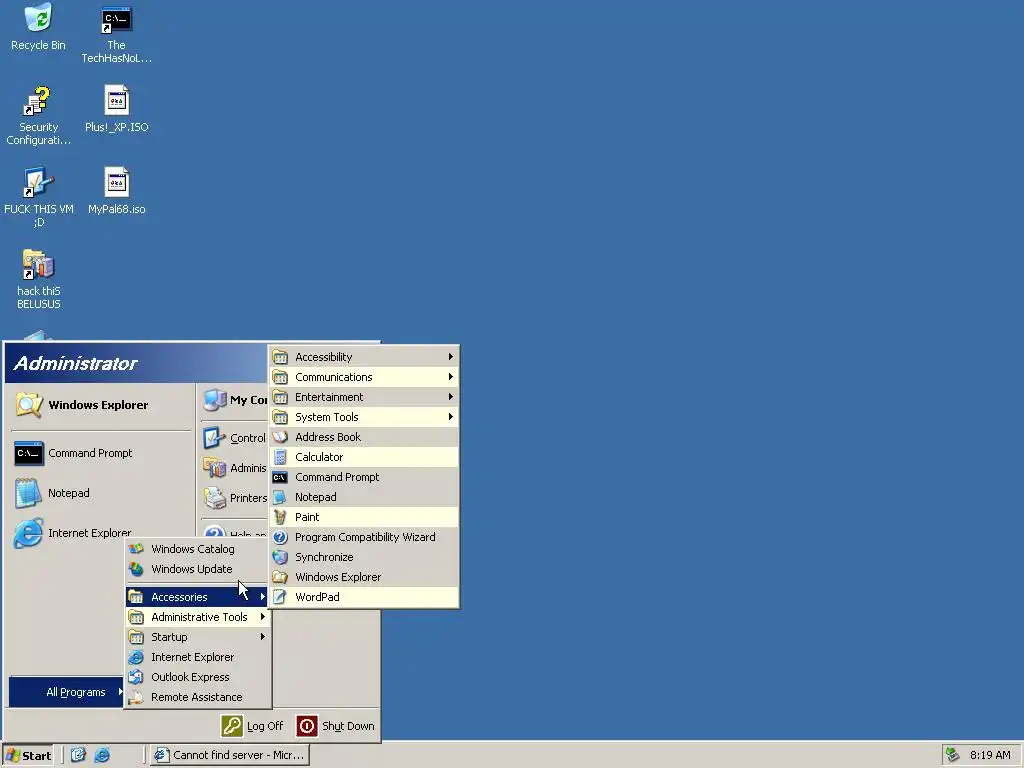Image resolution: width=1024 pixels, height=768 pixels.
Task: Select the hack thiS BELUSUS icon
Action: (x=39, y=279)
